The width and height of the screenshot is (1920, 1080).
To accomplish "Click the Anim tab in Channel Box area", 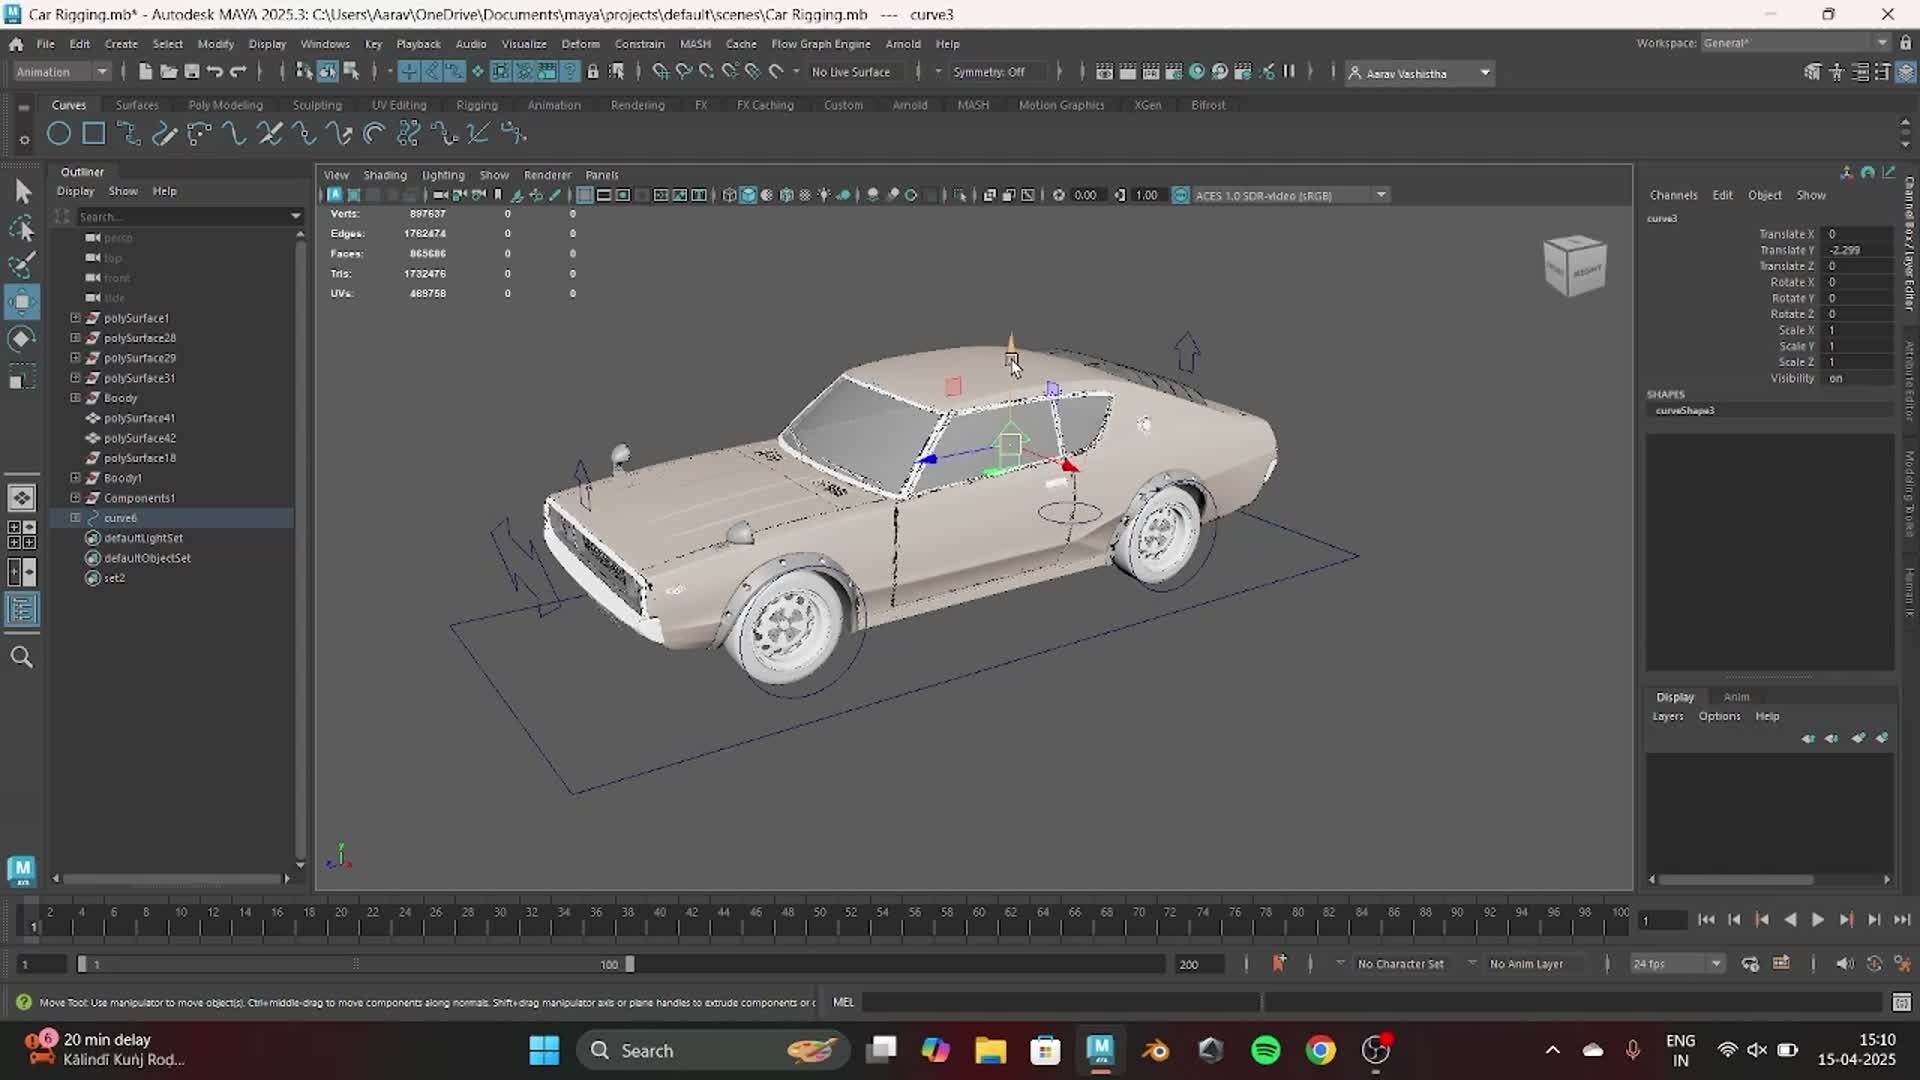I will pyautogui.click(x=1737, y=697).
